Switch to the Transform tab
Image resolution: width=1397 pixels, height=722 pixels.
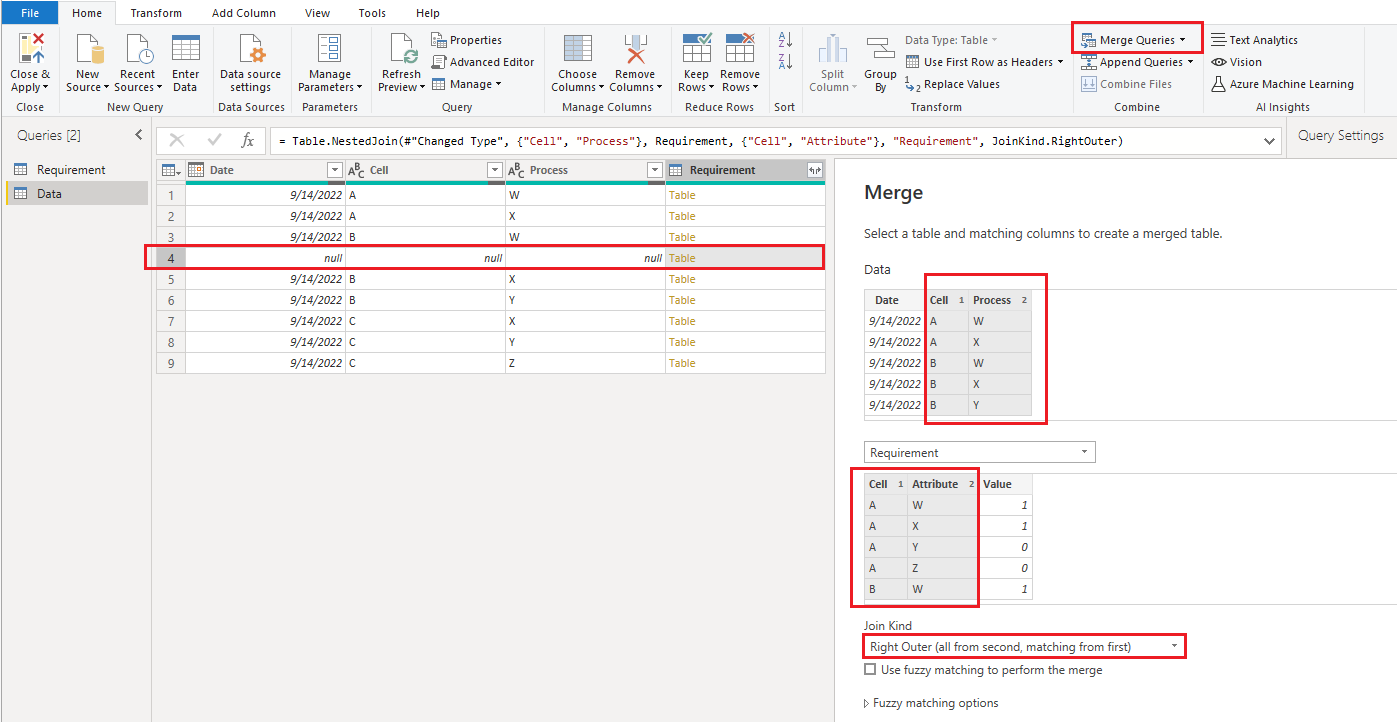[x=156, y=13]
